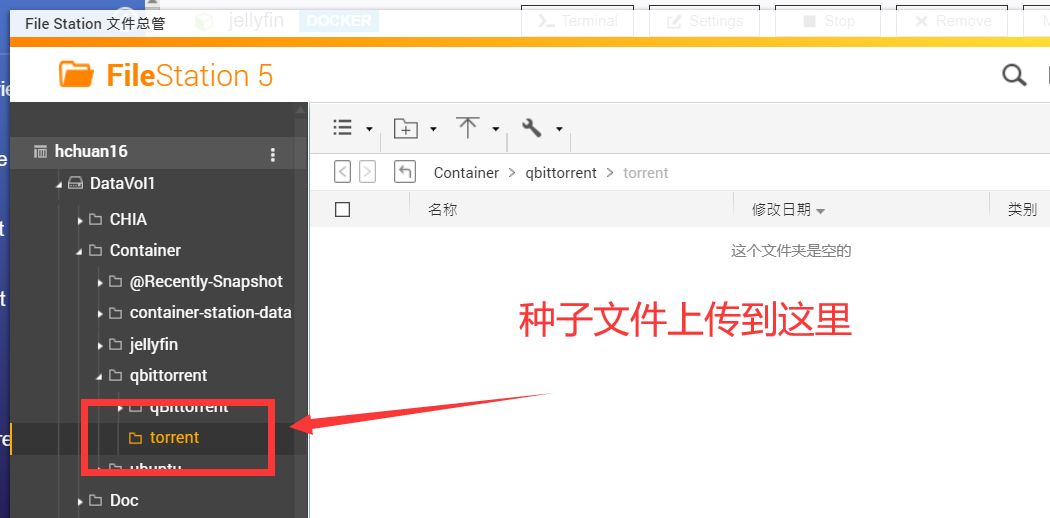Click torrent in the breadcrumb path

point(646,173)
